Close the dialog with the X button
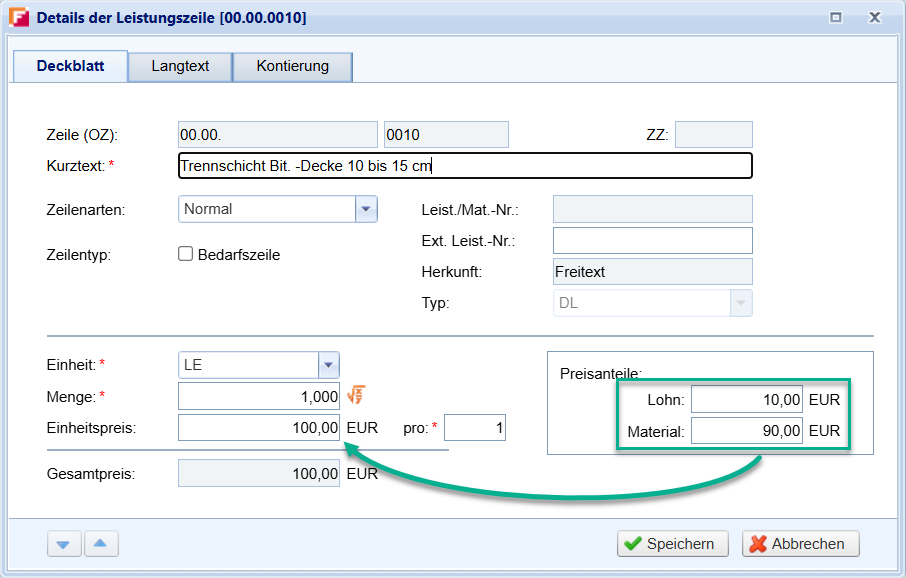The width and height of the screenshot is (906, 578). [x=874, y=17]
